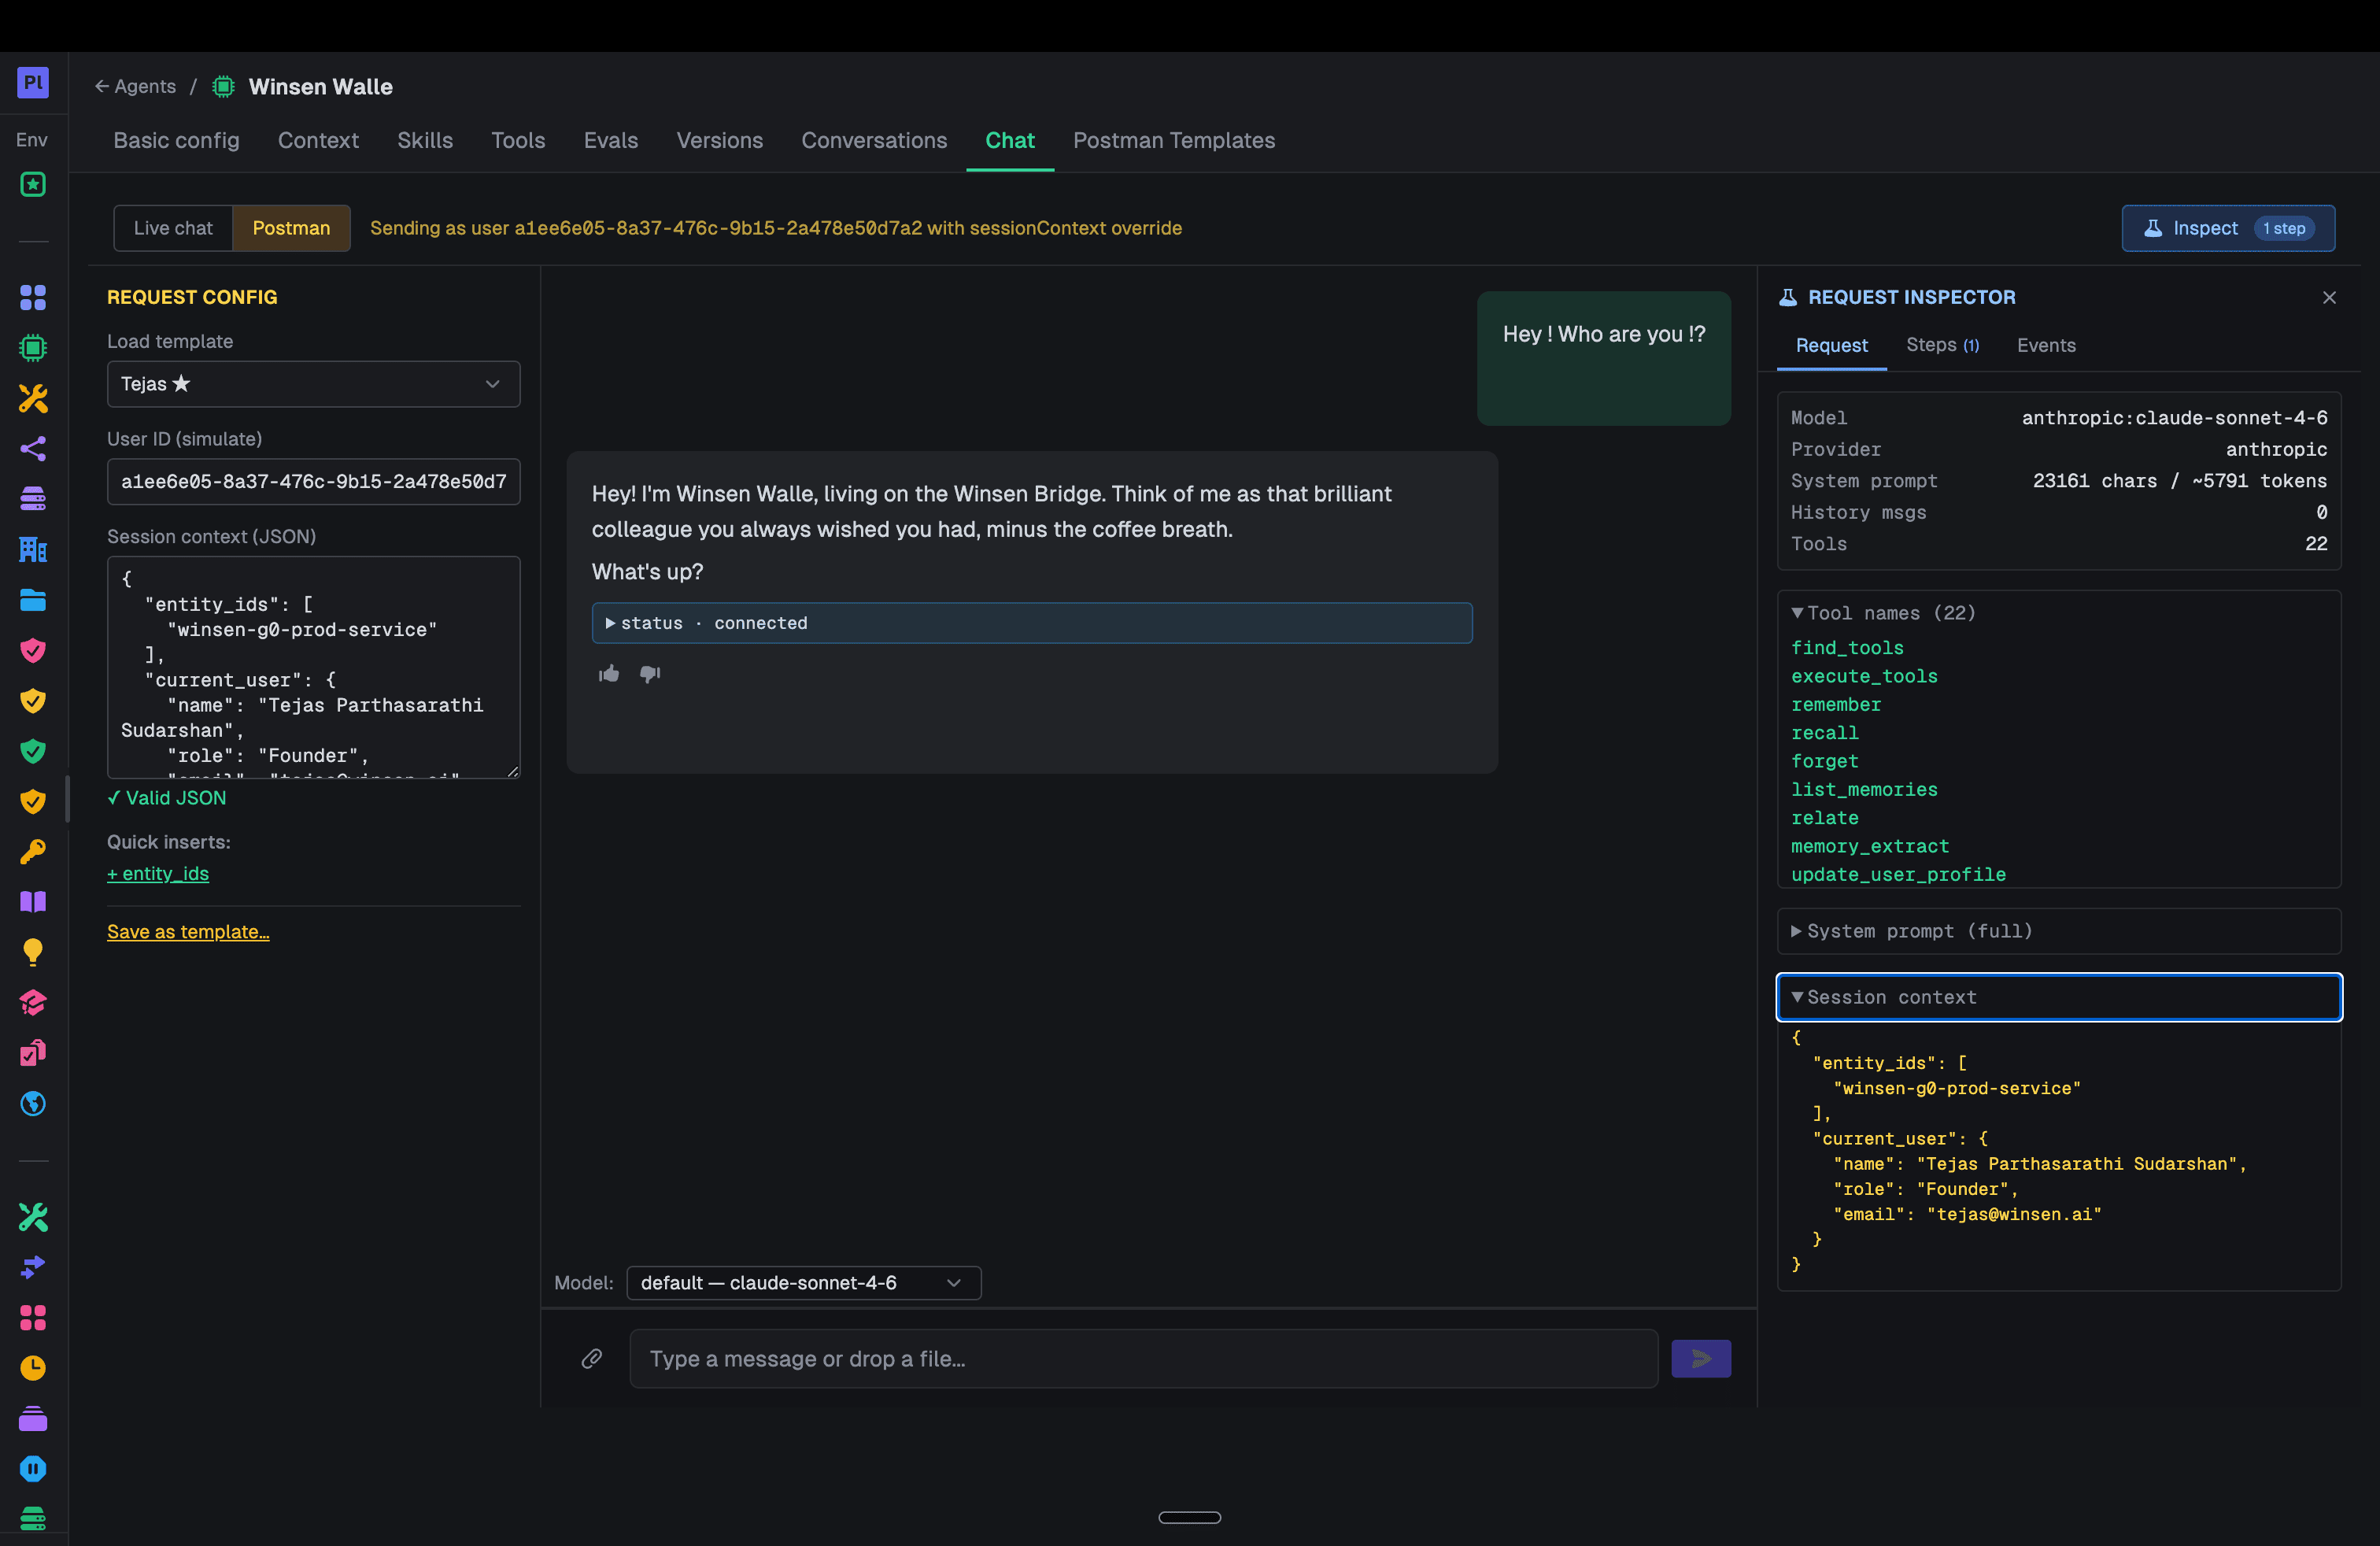Expand System prompt (full) section
Viewport: 2380px width, 1546px height.
pyautogui.click(x=2059, y=931)
